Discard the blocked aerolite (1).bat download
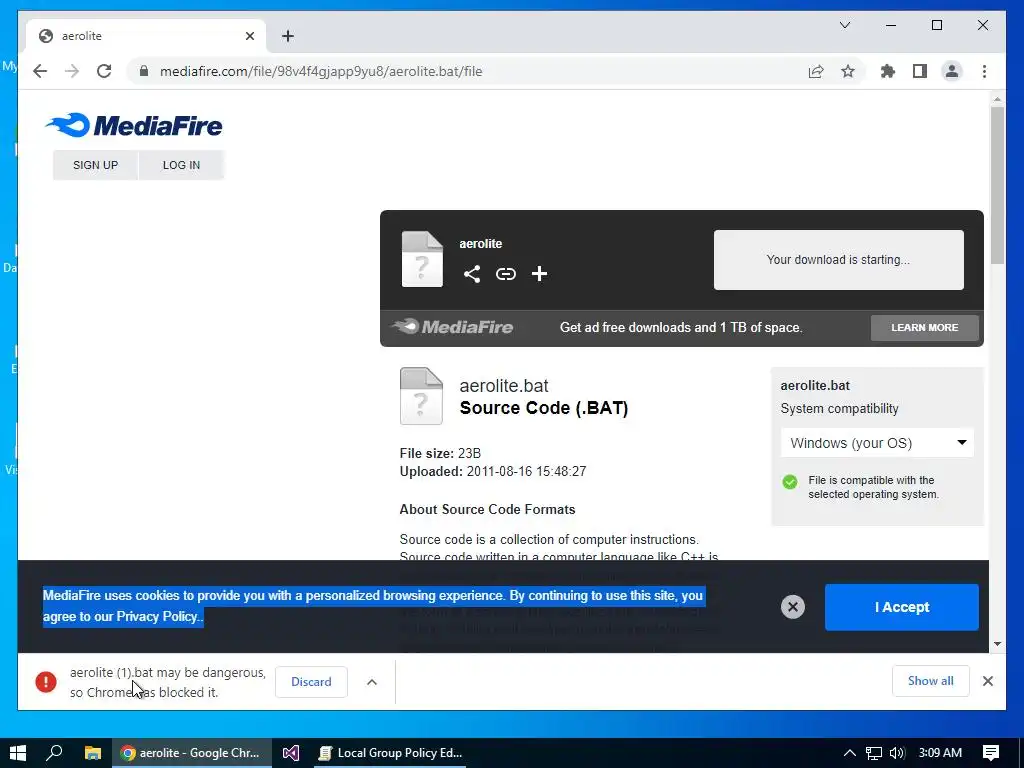This screenshot has width=1024, height=768. (311, 682)
